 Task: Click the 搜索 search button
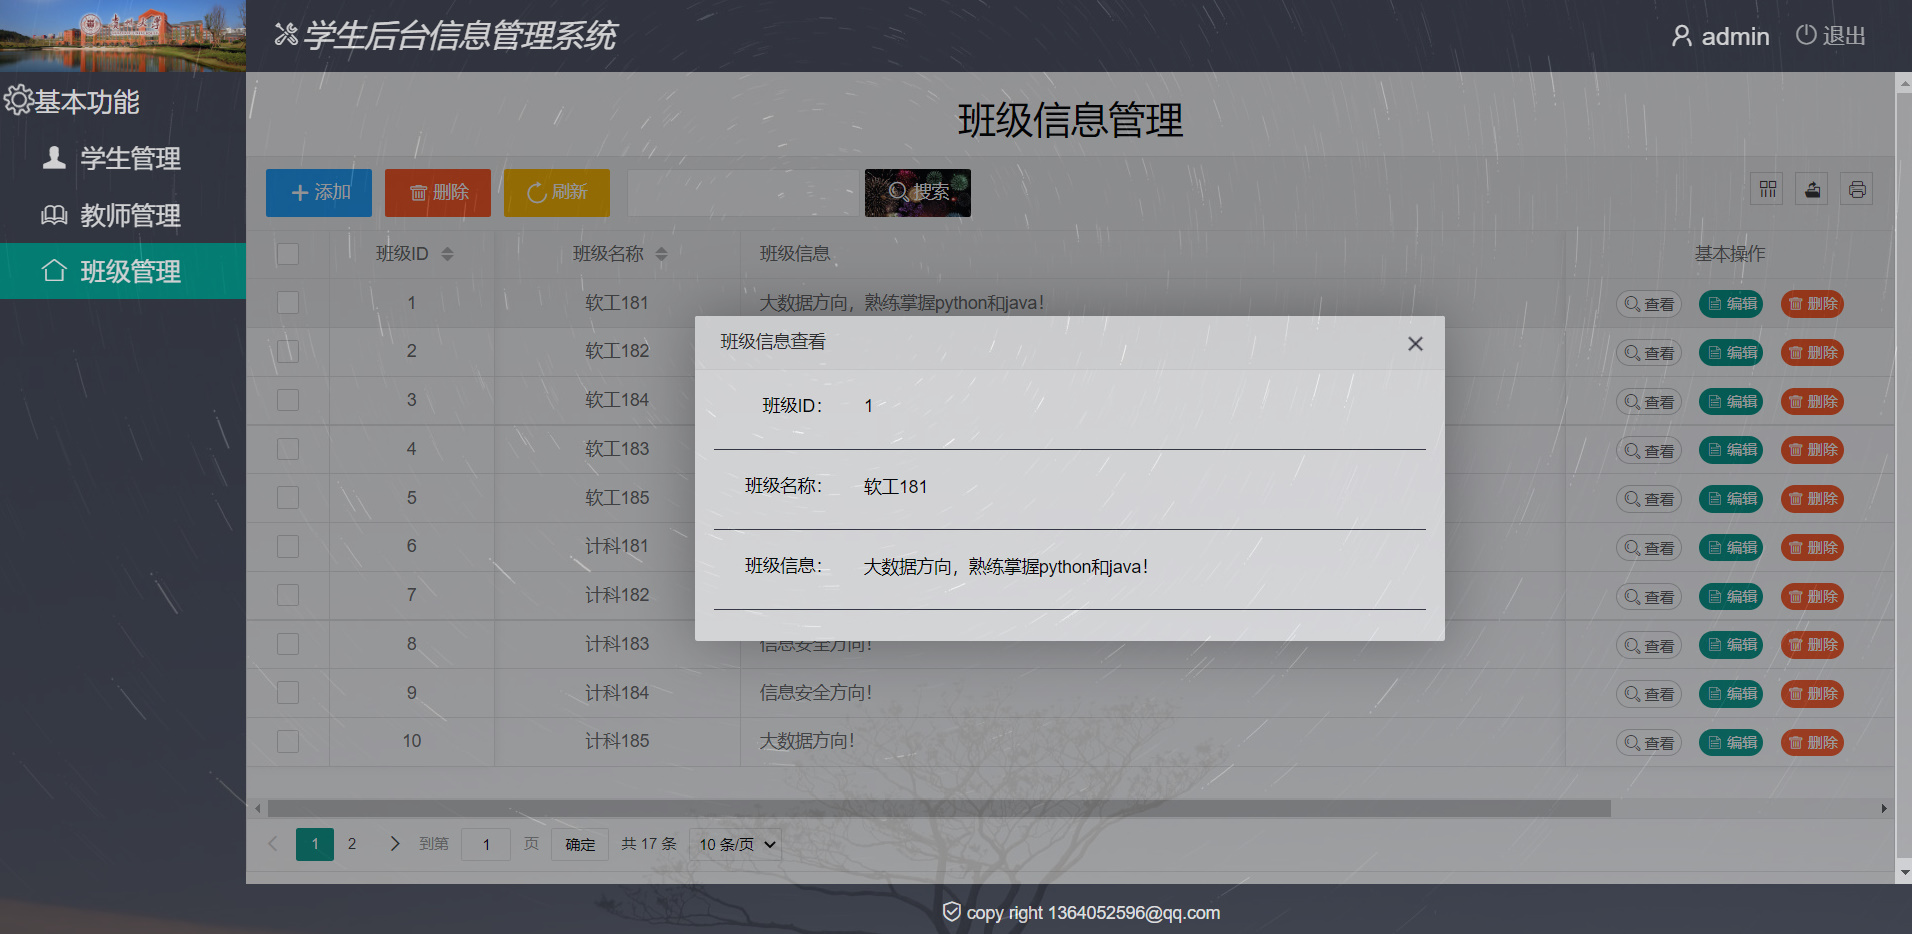(x=918, y=192)
